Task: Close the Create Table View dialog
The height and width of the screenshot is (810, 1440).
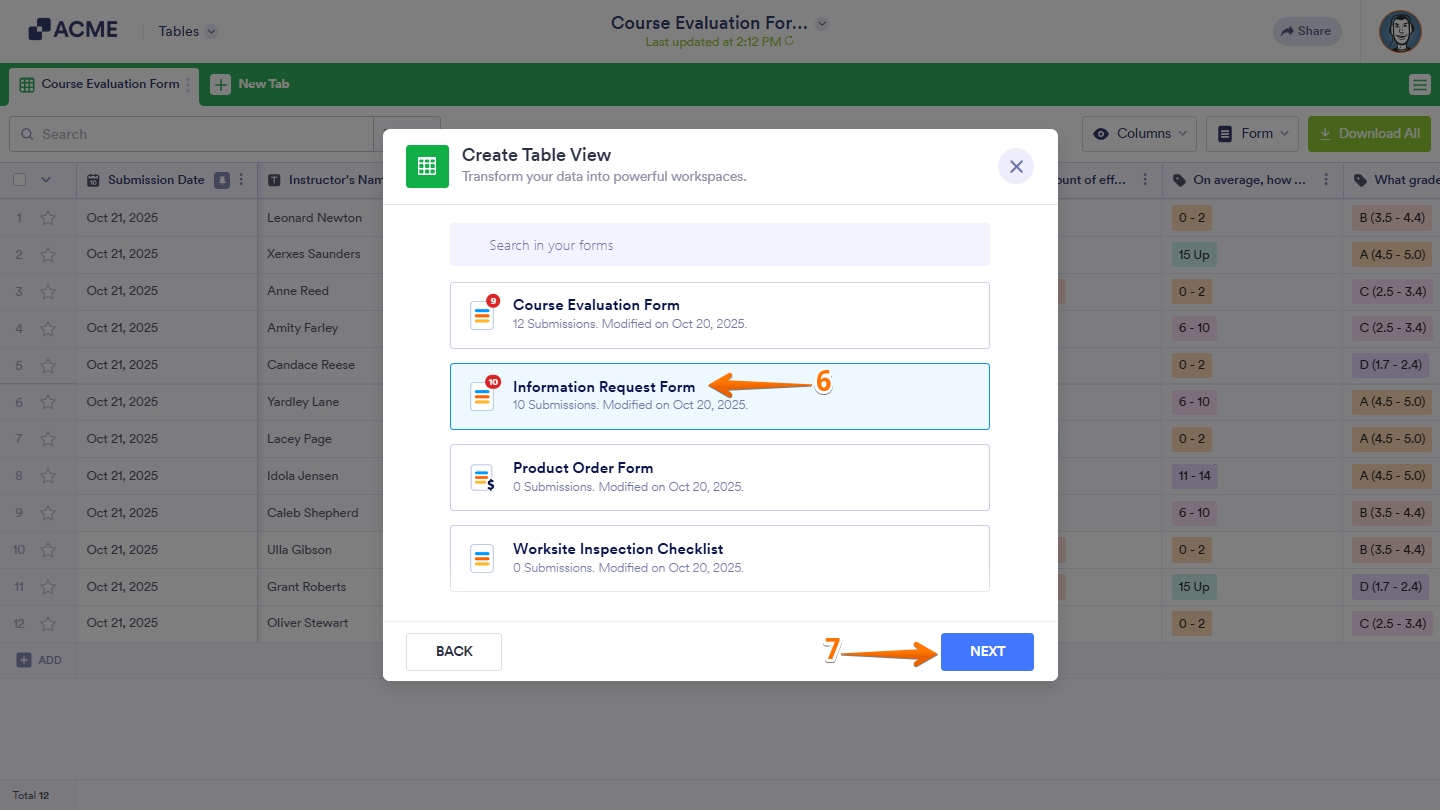Action: click(x=1016, y=167)
